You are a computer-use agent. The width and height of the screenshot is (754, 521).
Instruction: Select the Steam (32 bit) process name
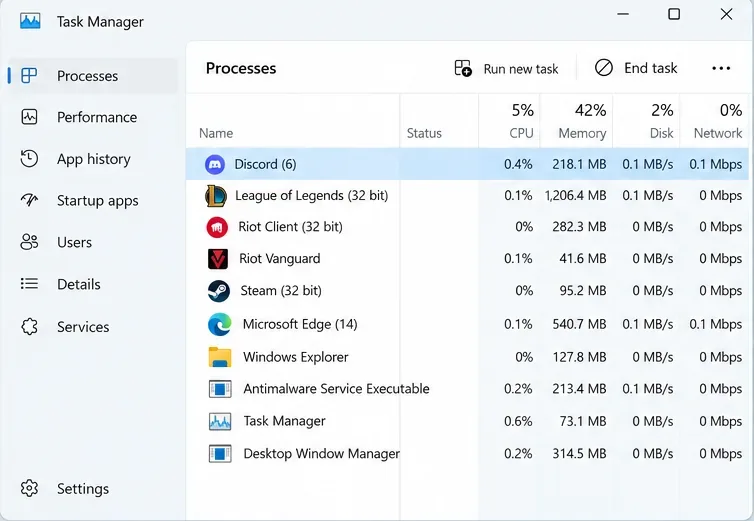click(x=281, y=291)
